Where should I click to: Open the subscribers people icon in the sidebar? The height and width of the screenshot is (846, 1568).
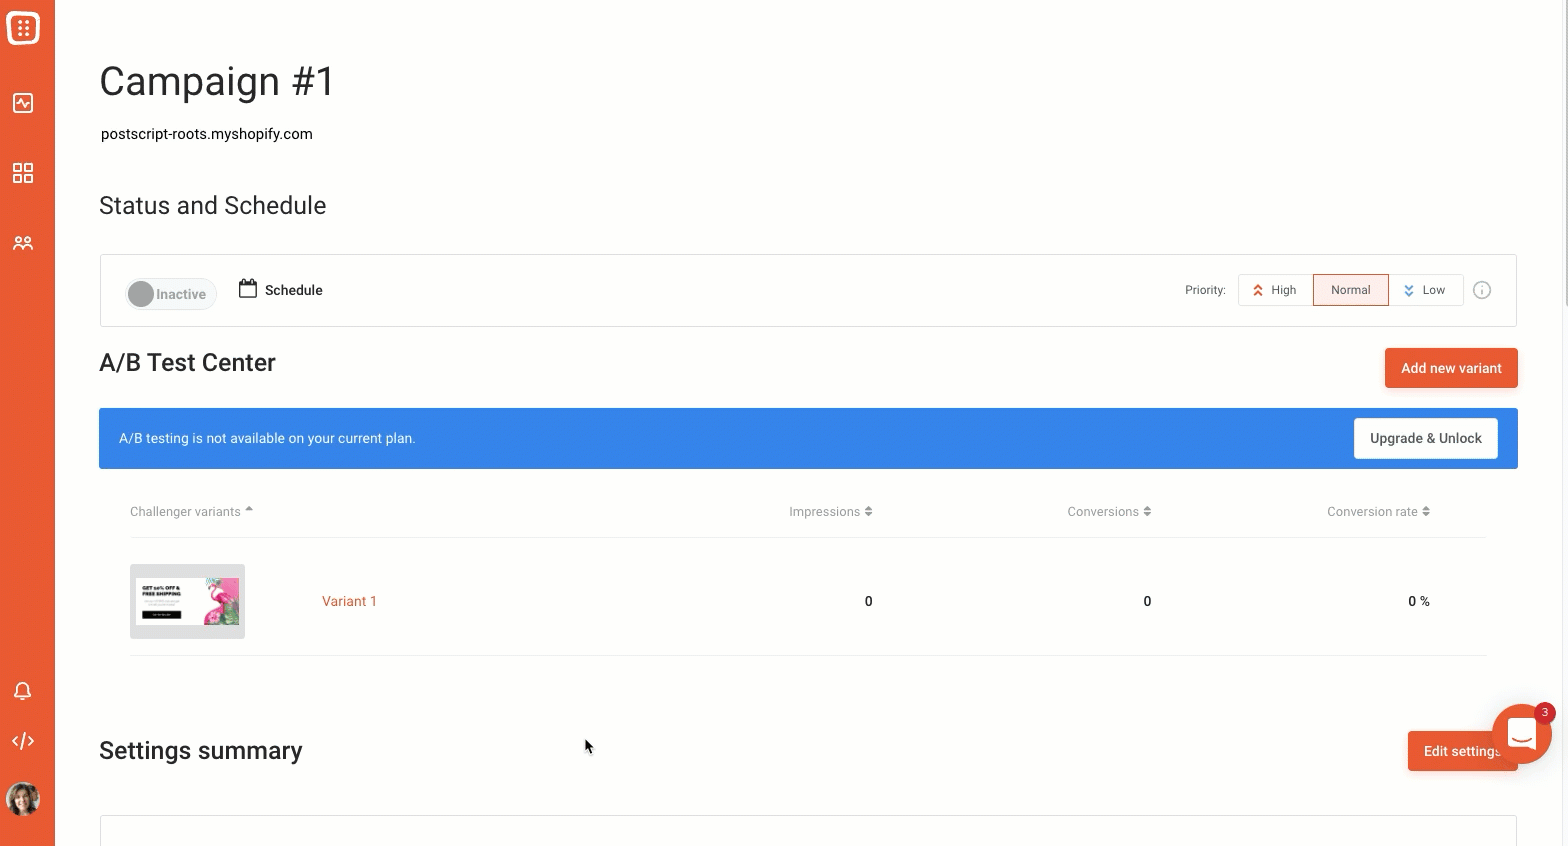23,243
